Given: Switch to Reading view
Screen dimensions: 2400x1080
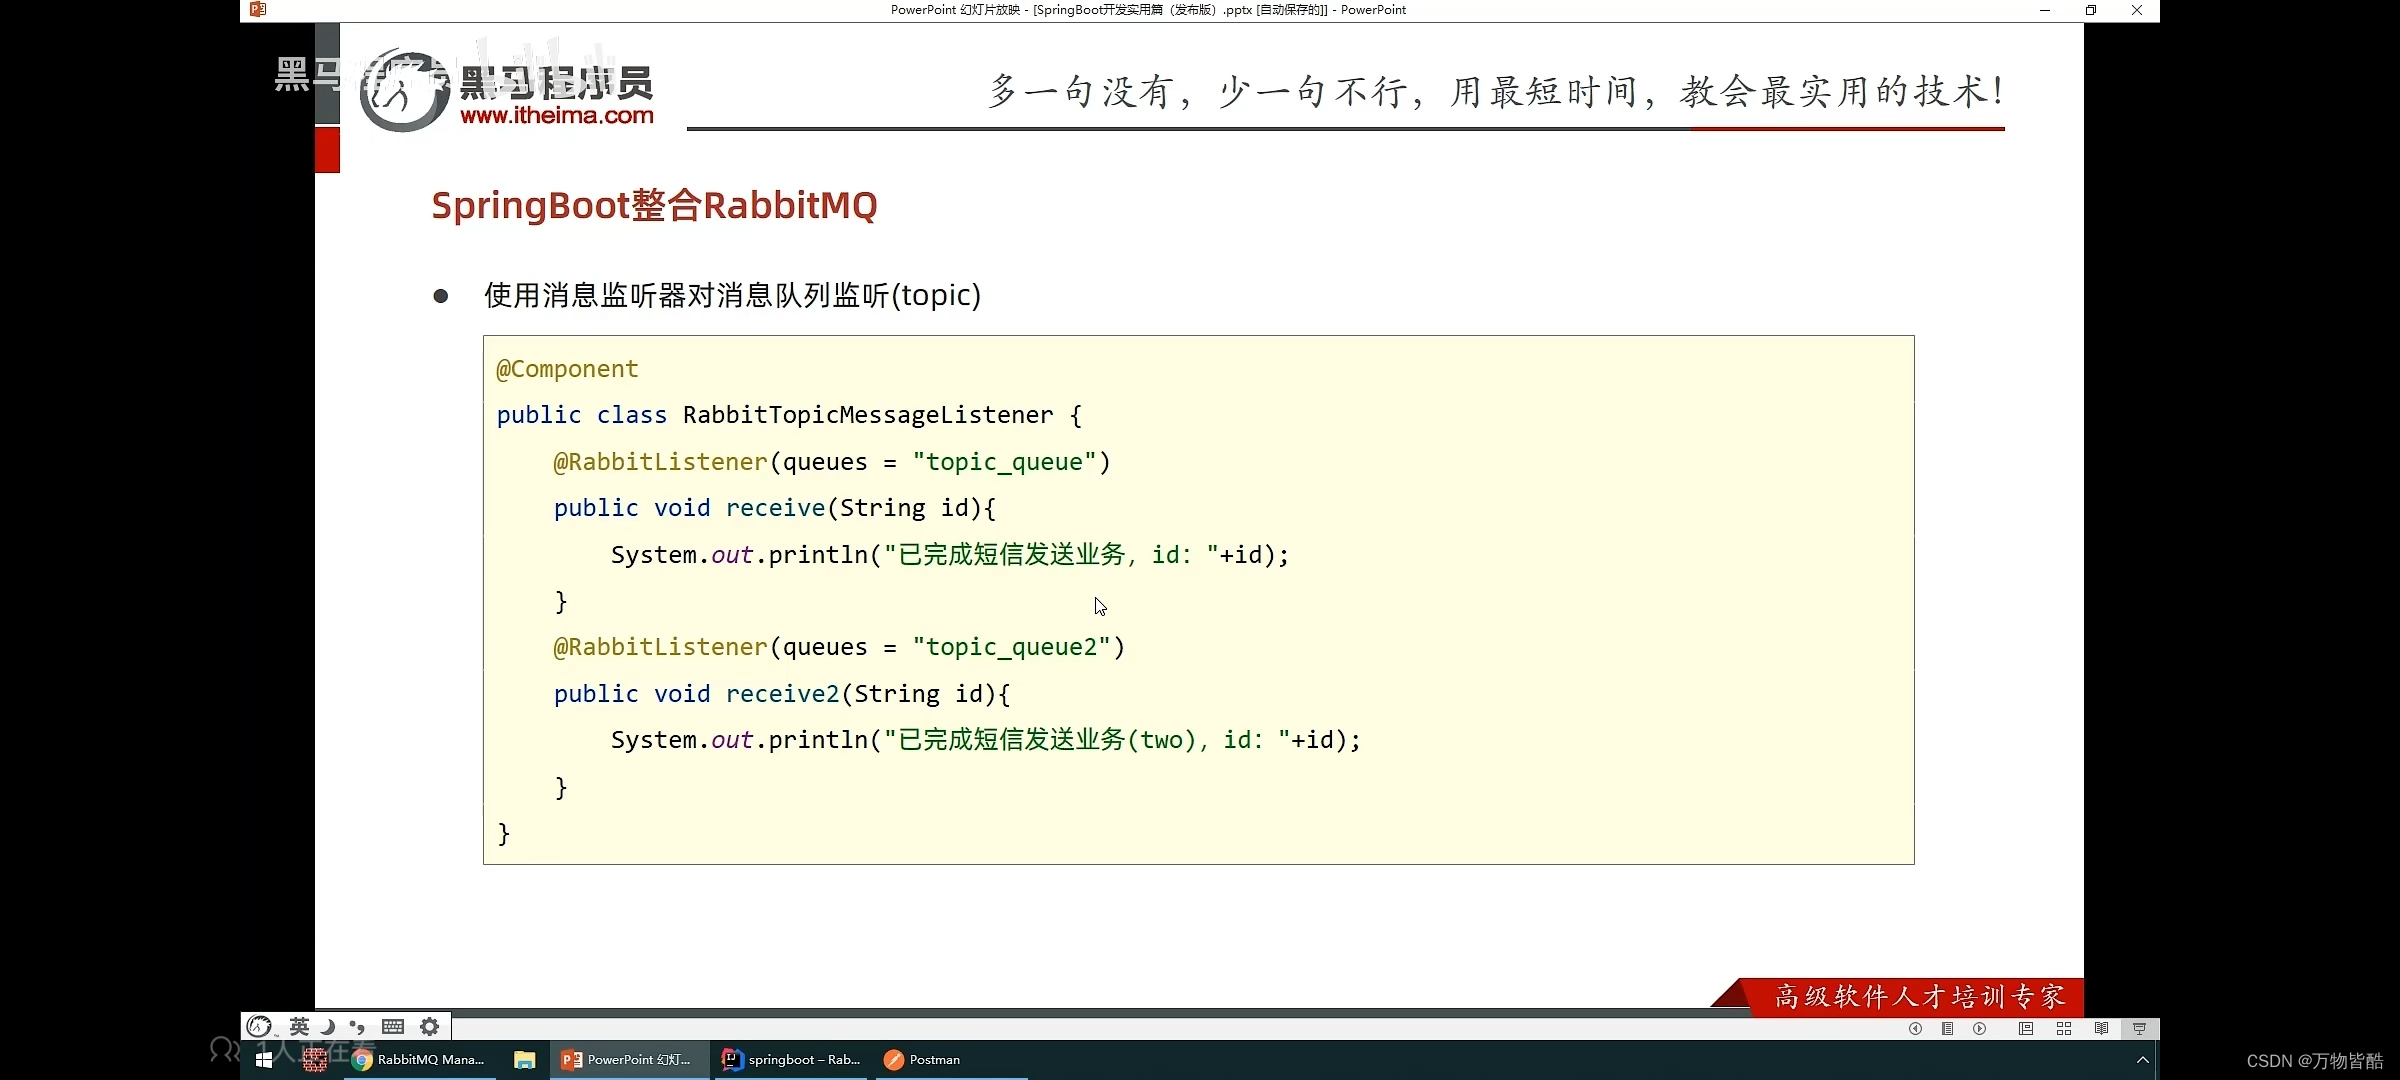Looking at the screenshot, I should [x=2101, y=1028].
